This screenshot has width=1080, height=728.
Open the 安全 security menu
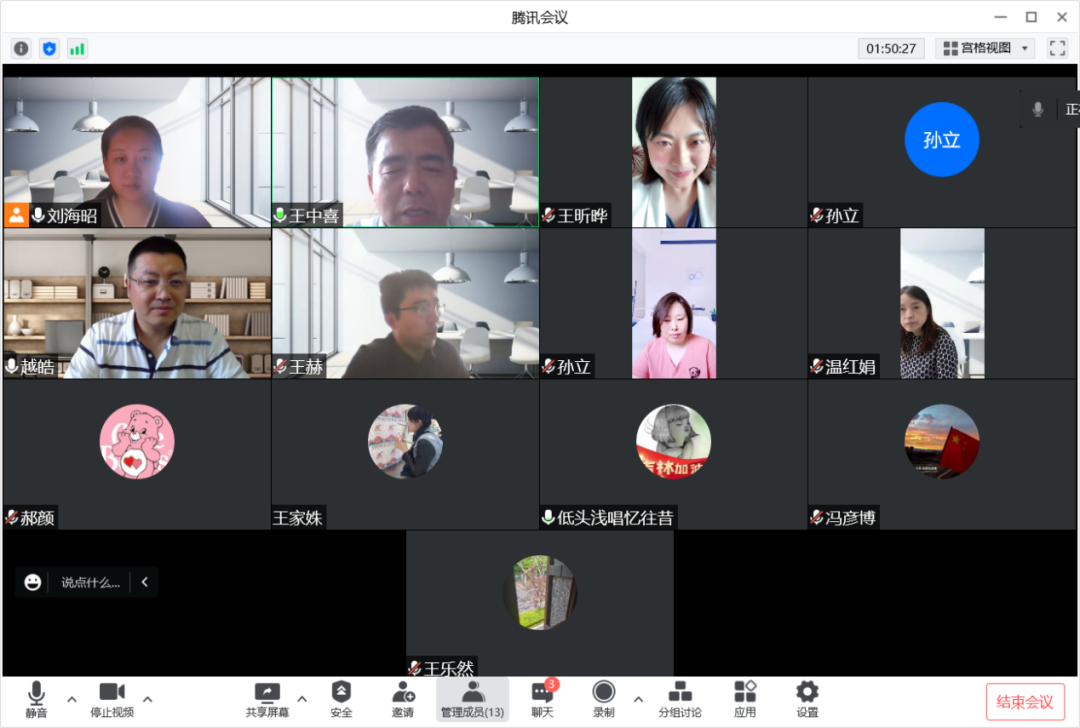pos(341,698)
